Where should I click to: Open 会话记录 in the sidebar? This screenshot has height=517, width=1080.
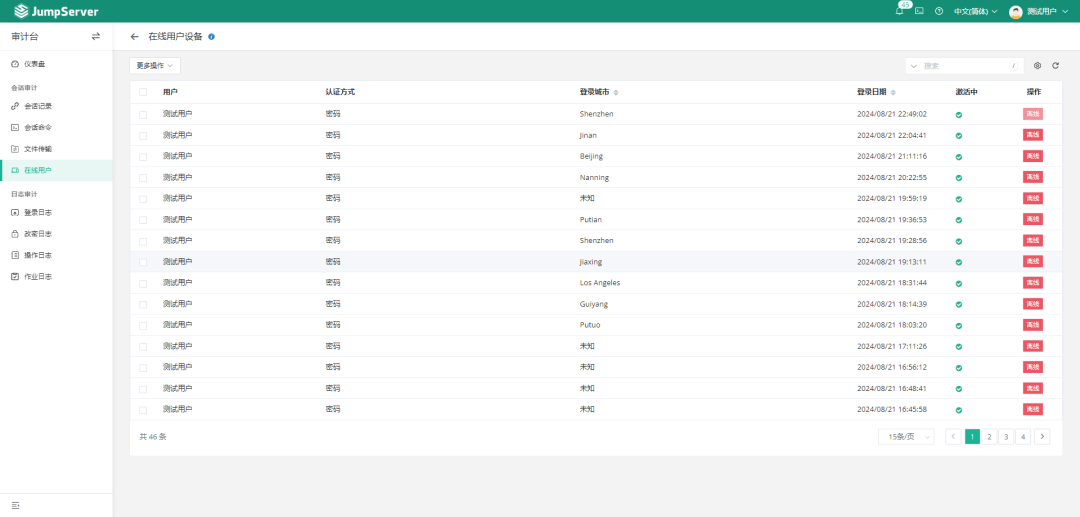[38, 106]
